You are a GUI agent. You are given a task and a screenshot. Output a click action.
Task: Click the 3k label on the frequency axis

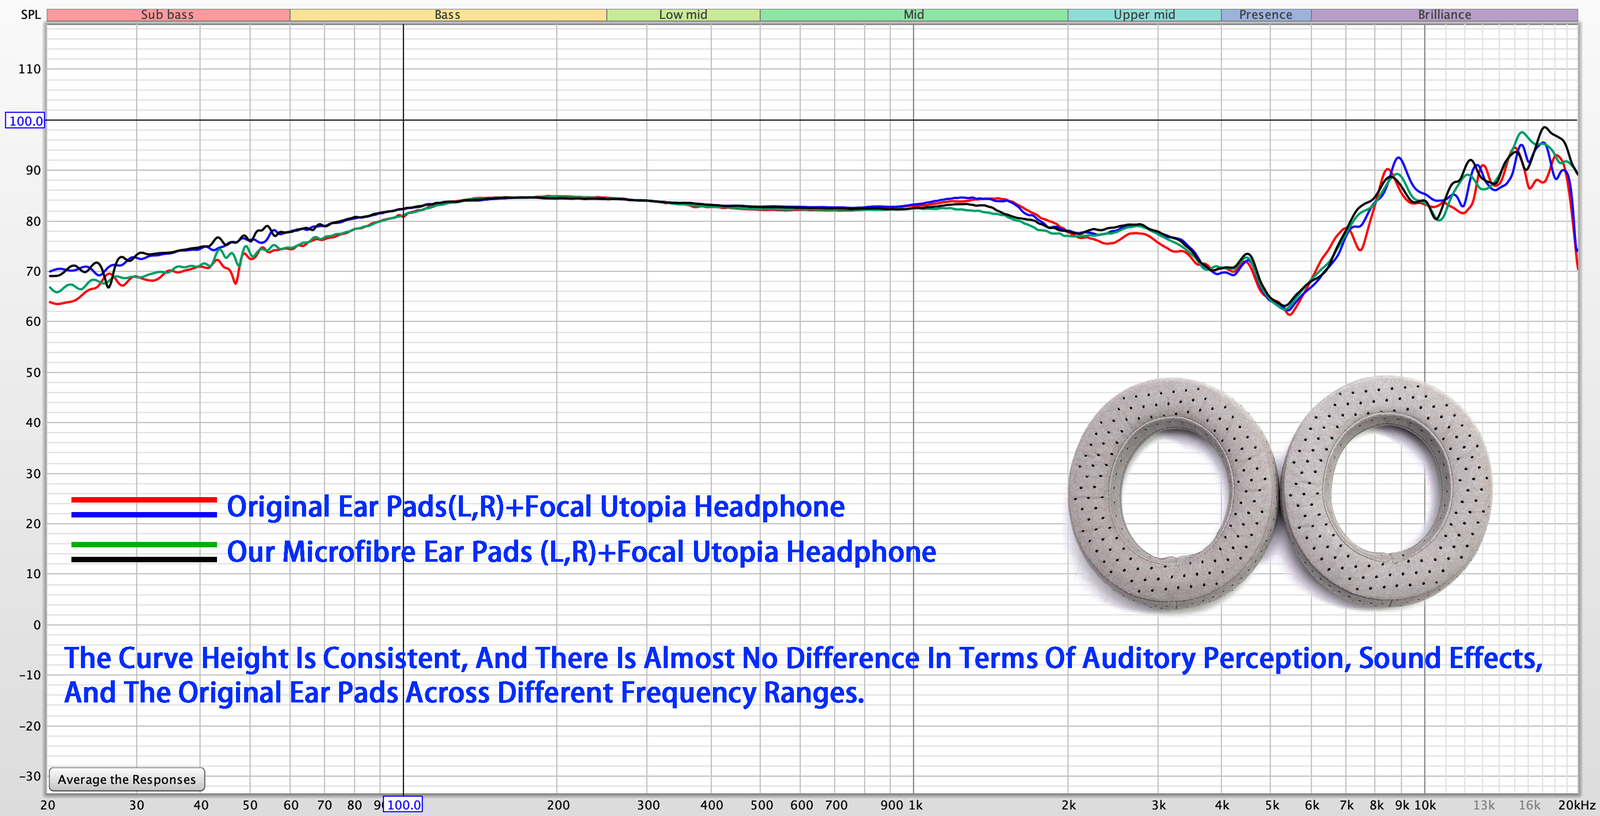[1159, 805]
